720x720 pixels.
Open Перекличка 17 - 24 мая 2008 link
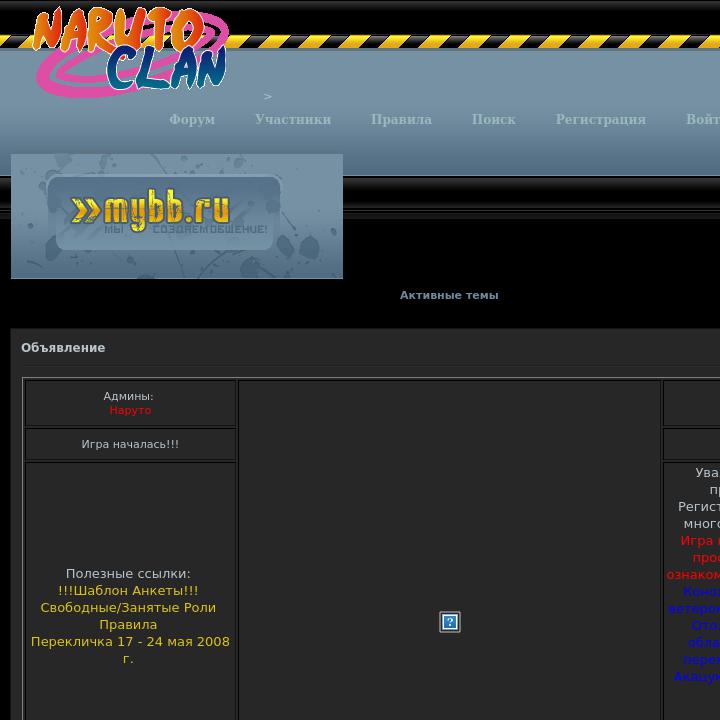(130, 650)
